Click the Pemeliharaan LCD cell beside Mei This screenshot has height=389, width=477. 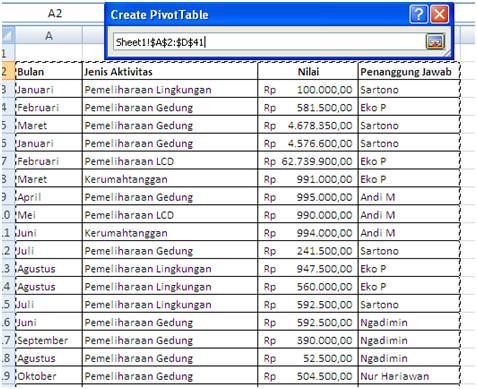pos(170,215)
